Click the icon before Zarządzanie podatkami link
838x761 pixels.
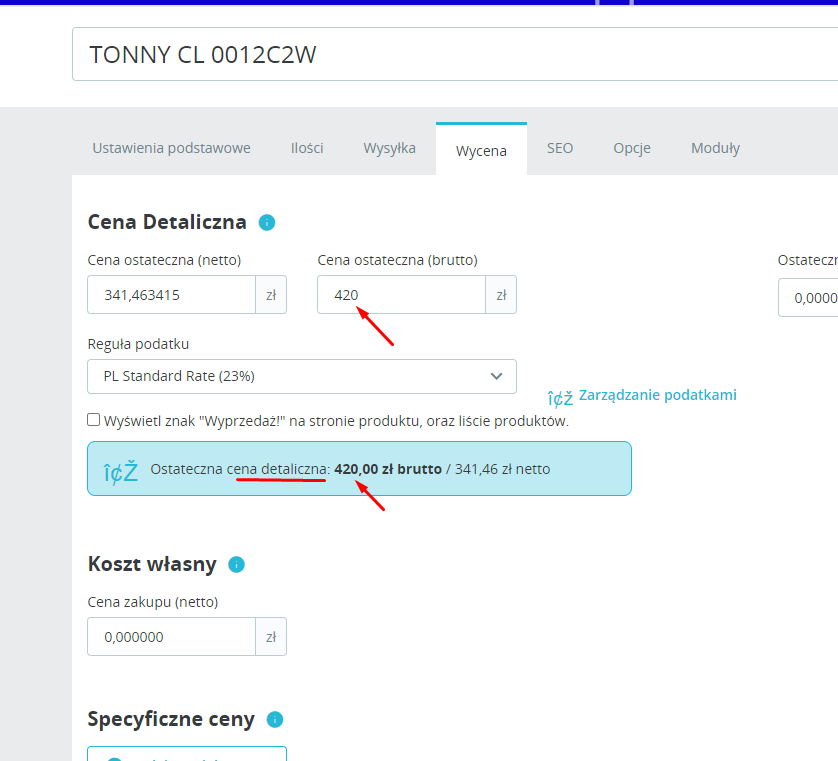pyautogui.click(x=560, y=398)
